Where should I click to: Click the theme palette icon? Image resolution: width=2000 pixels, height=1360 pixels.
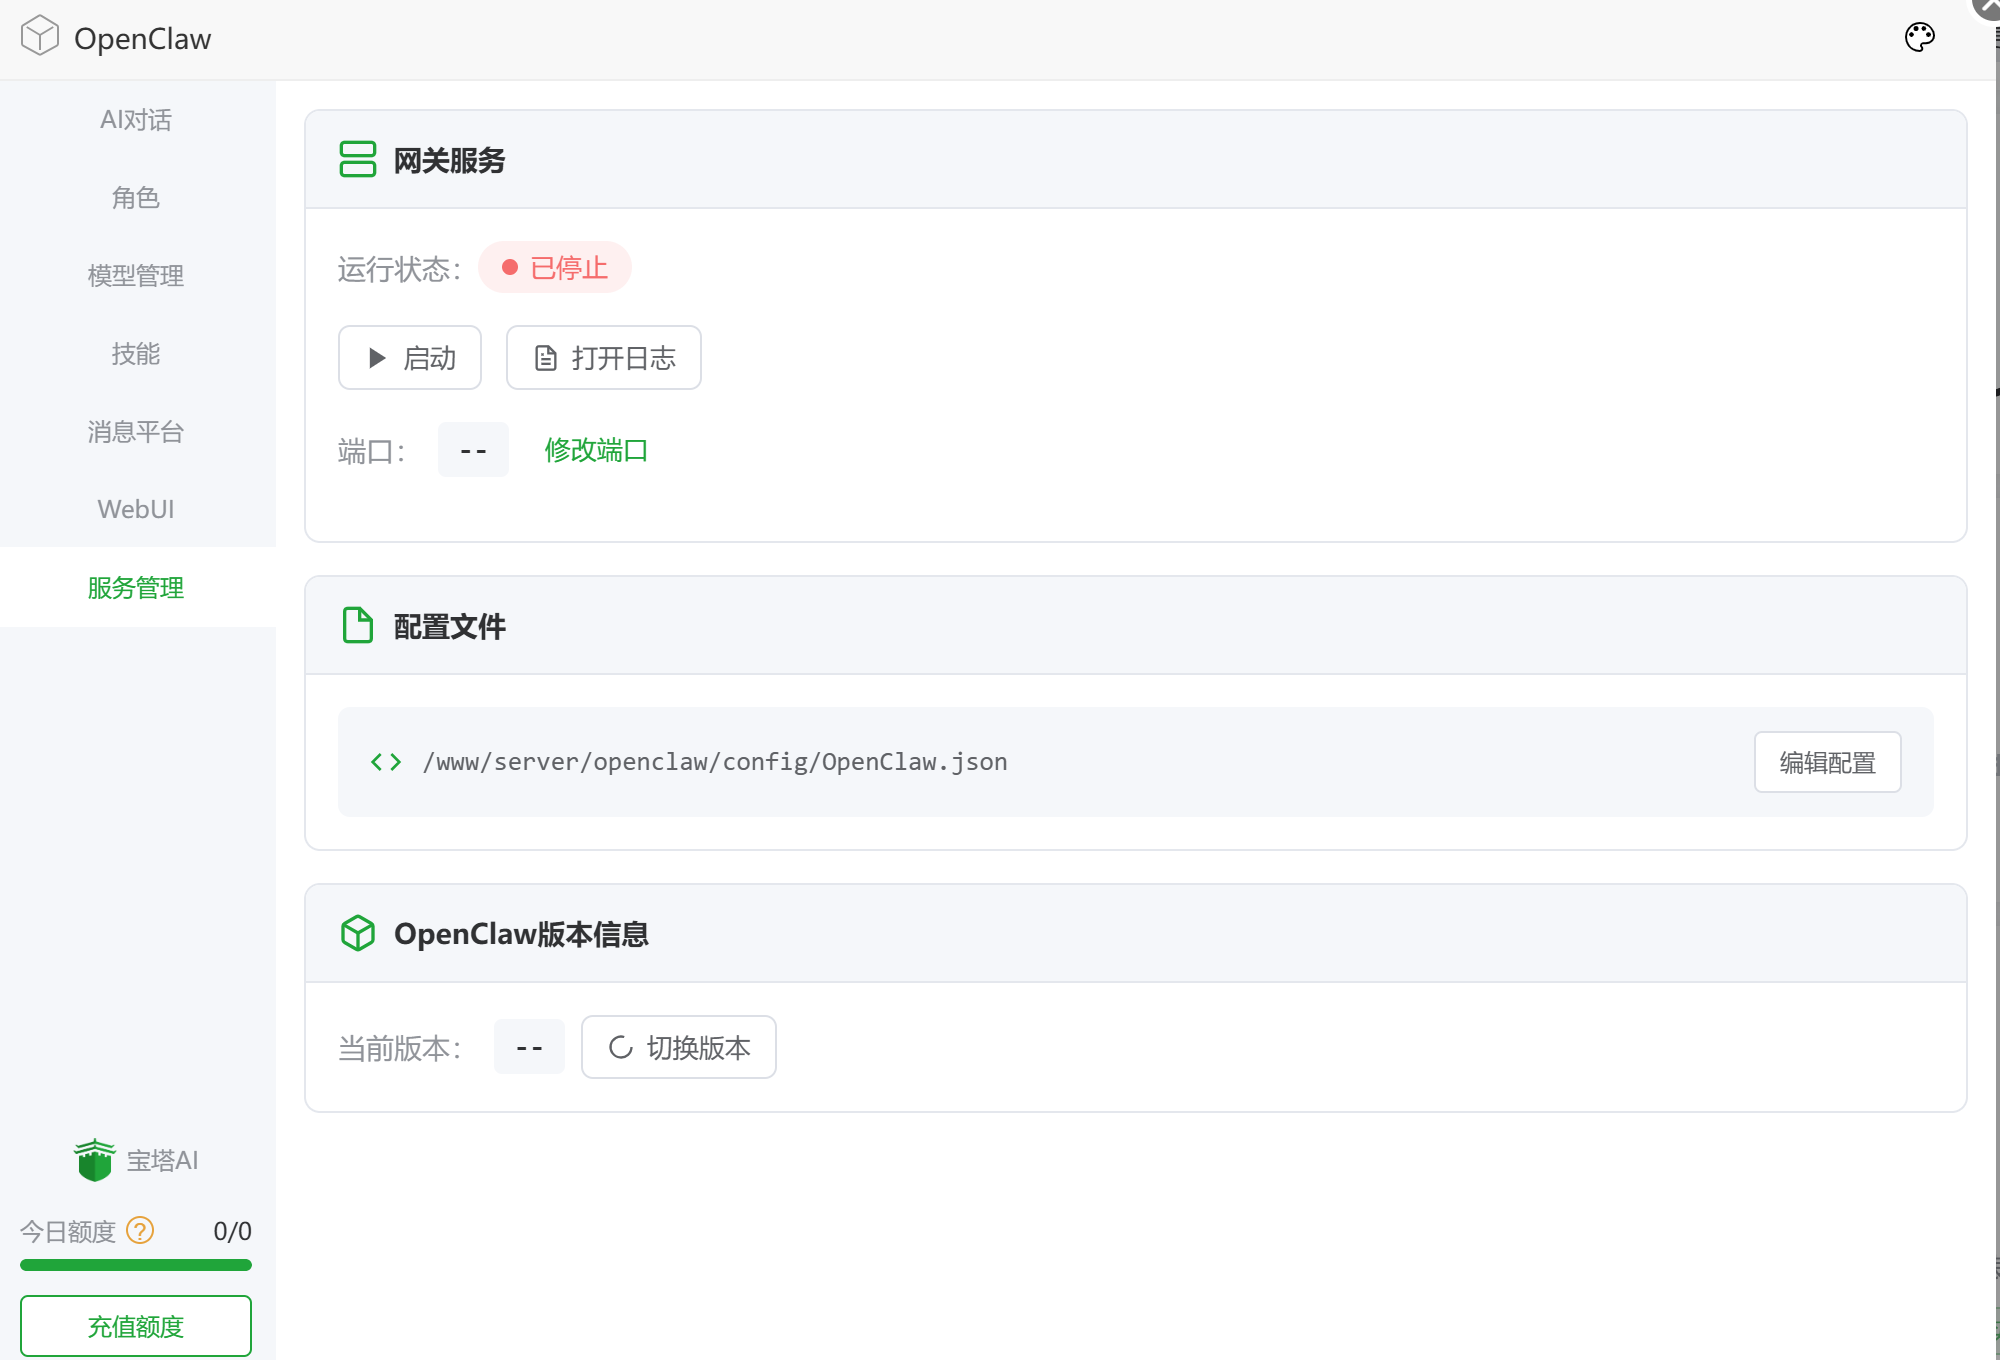1919,38
